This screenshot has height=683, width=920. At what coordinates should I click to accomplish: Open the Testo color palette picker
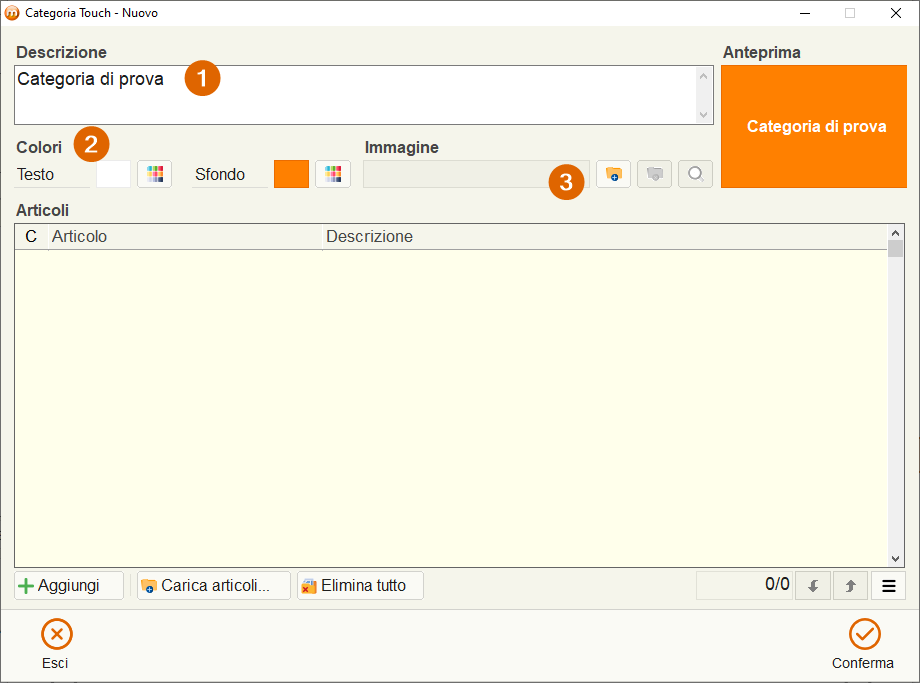154,174
